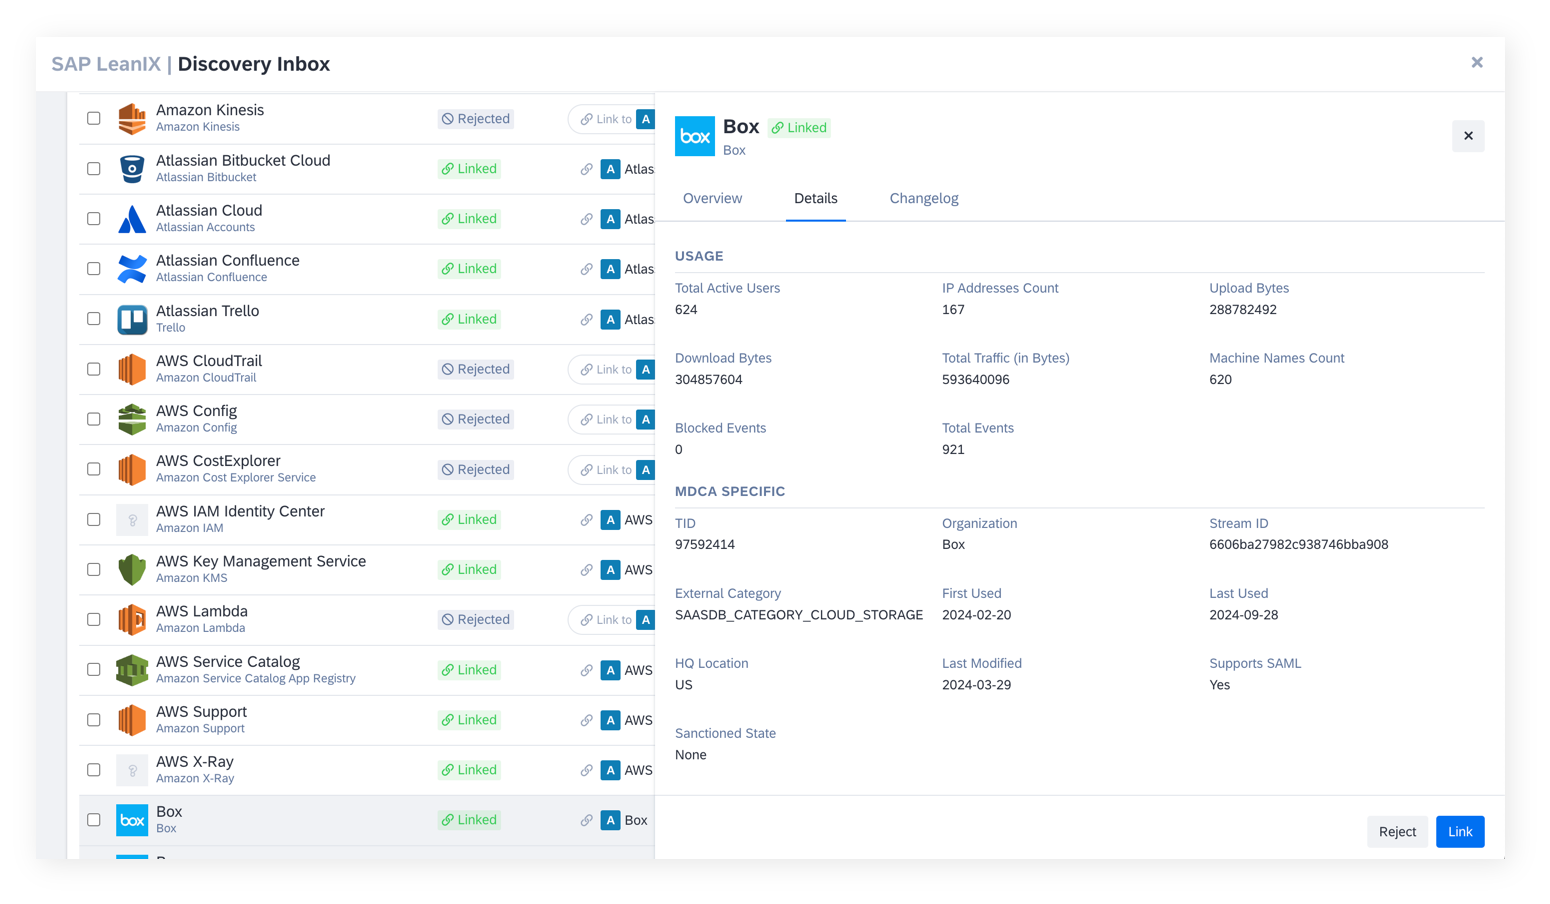Click Link to button in AWS Lambda row
Image resolution: width=1550 pixels, height=904 pixels.
pos(611,620)
